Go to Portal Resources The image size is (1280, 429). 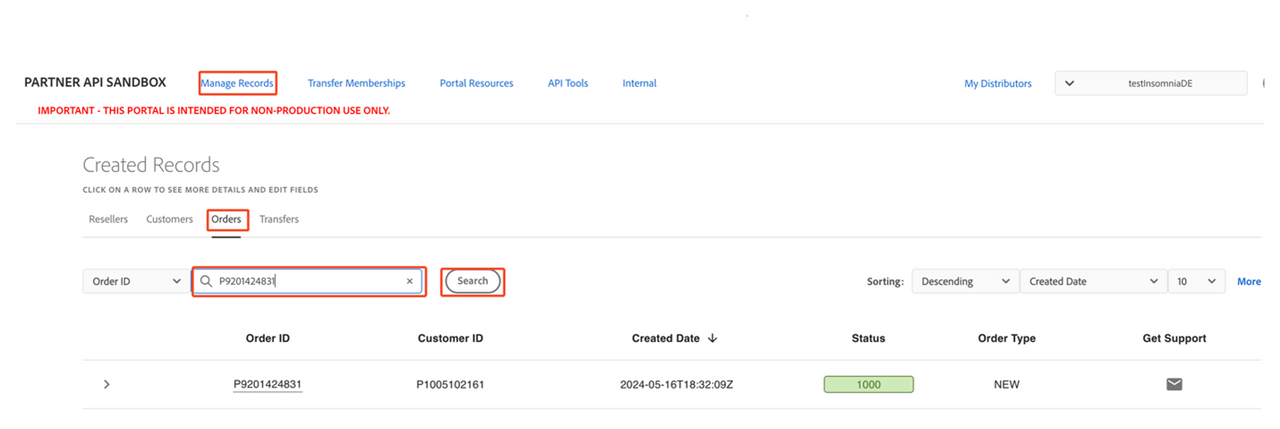(476, 84)
